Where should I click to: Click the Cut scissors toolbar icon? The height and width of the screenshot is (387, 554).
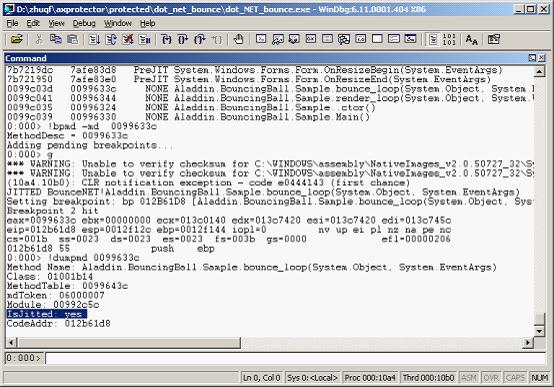point(39,39)
